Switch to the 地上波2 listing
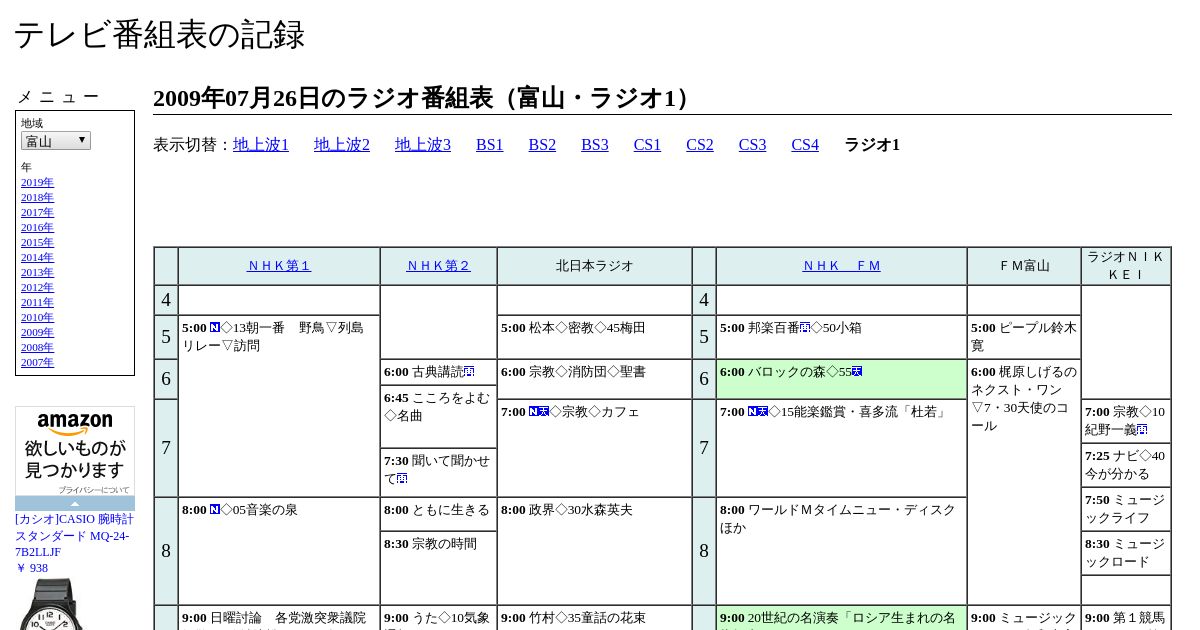 tap(342, 145)
